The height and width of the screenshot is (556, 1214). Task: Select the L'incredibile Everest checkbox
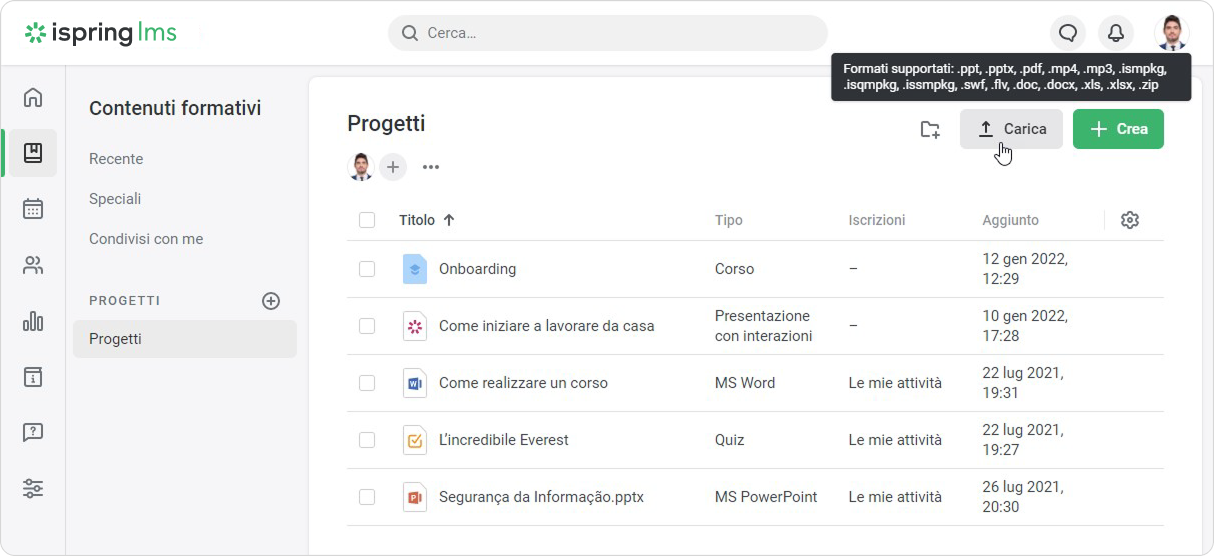pos(367,440)
